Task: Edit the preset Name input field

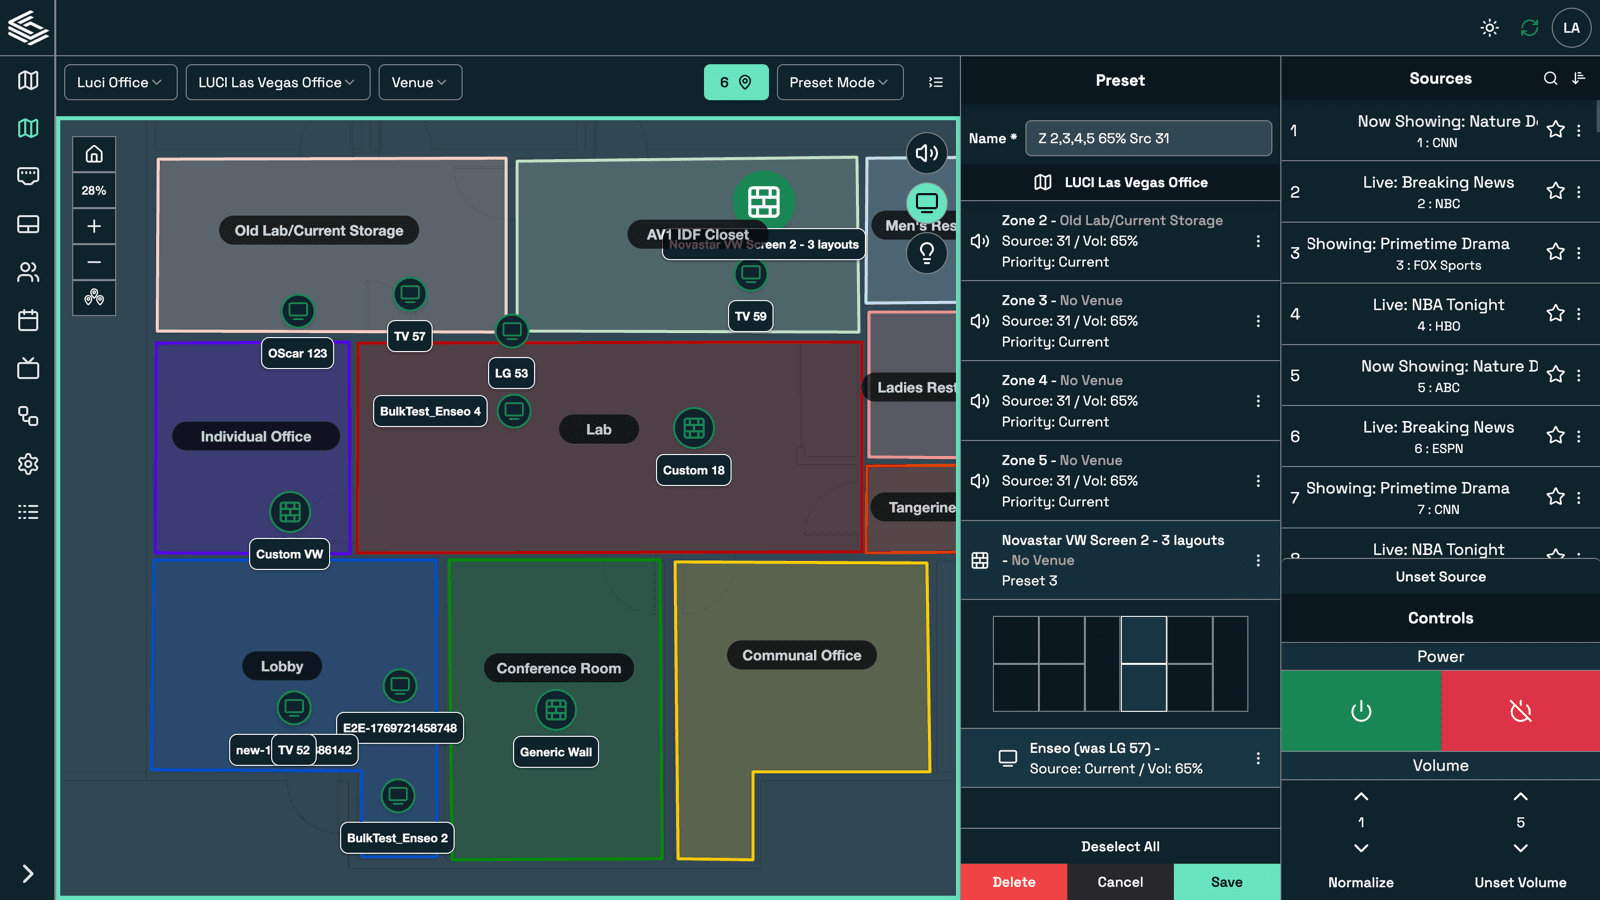Action: coord(1148,138)
